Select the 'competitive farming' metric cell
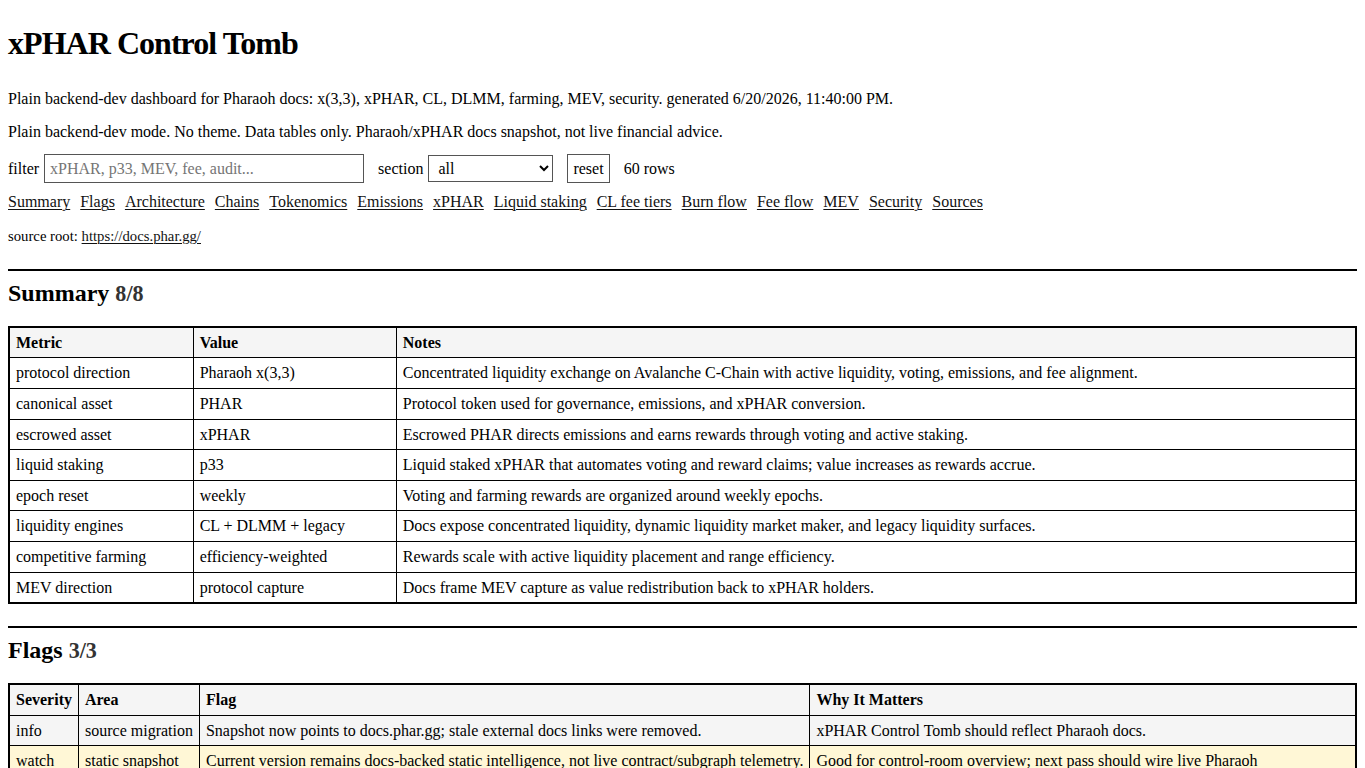Viewport: 1365px width, 768px height. (101, 557)
